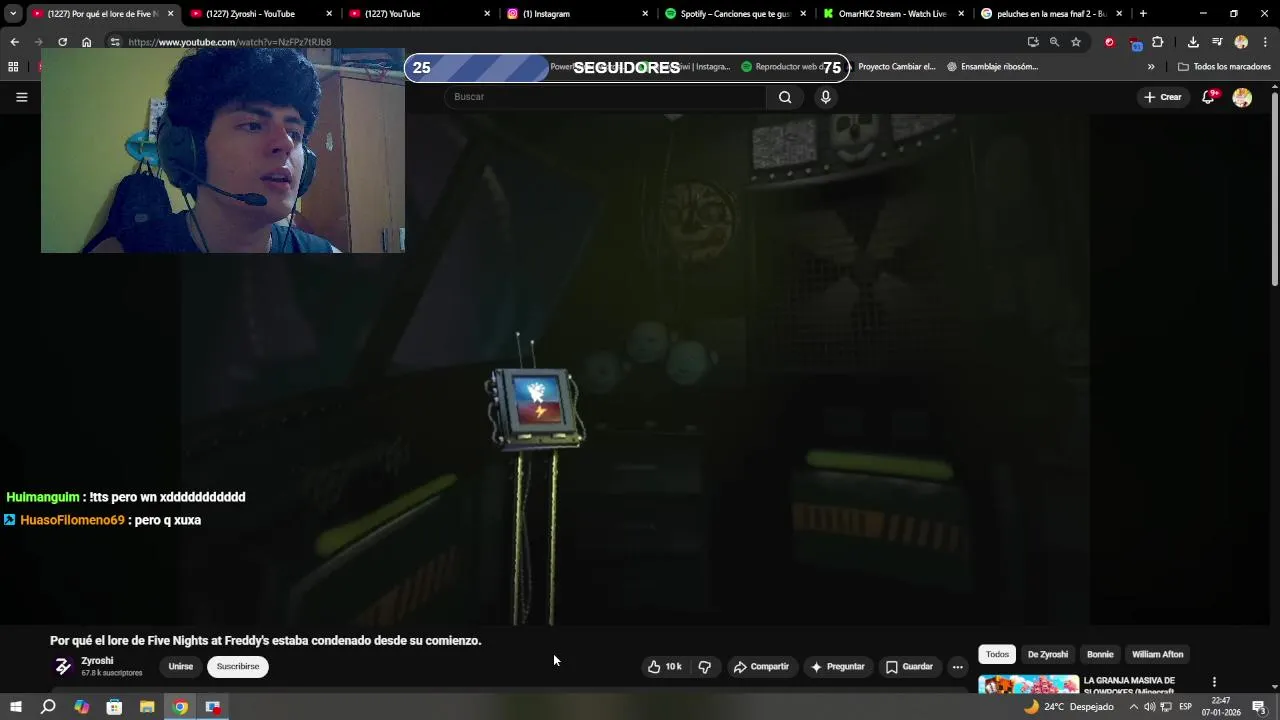Open the Zyroshi channel avatar

coord(62,667)
